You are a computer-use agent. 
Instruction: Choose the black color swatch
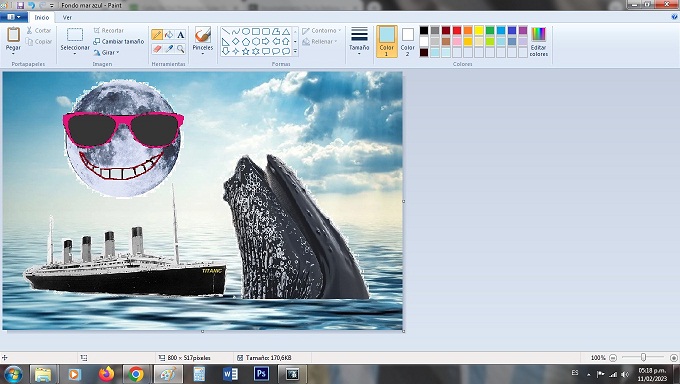(x=424, y=30)
